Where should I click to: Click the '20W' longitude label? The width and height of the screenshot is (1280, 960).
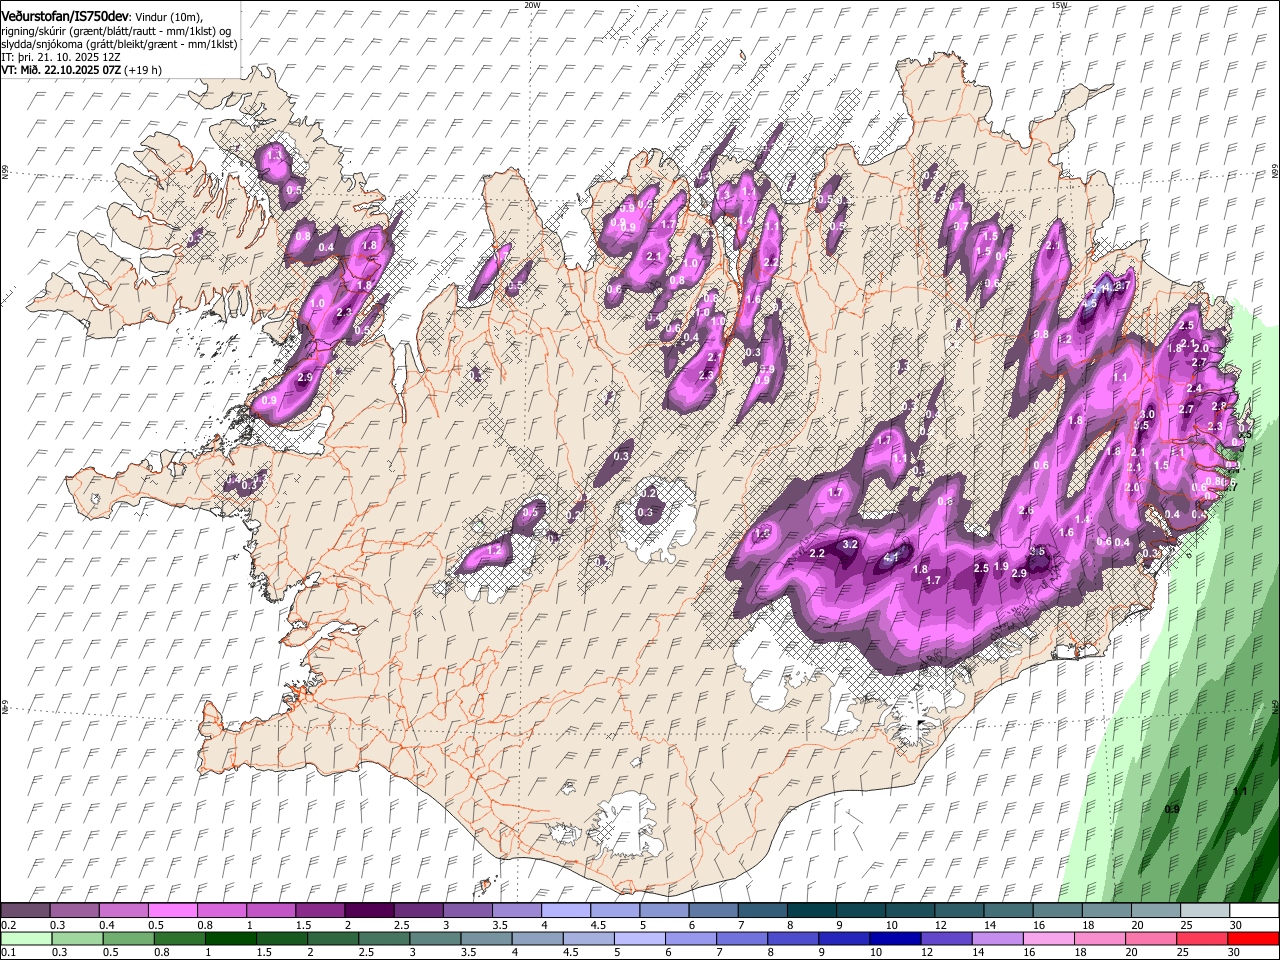532,5
